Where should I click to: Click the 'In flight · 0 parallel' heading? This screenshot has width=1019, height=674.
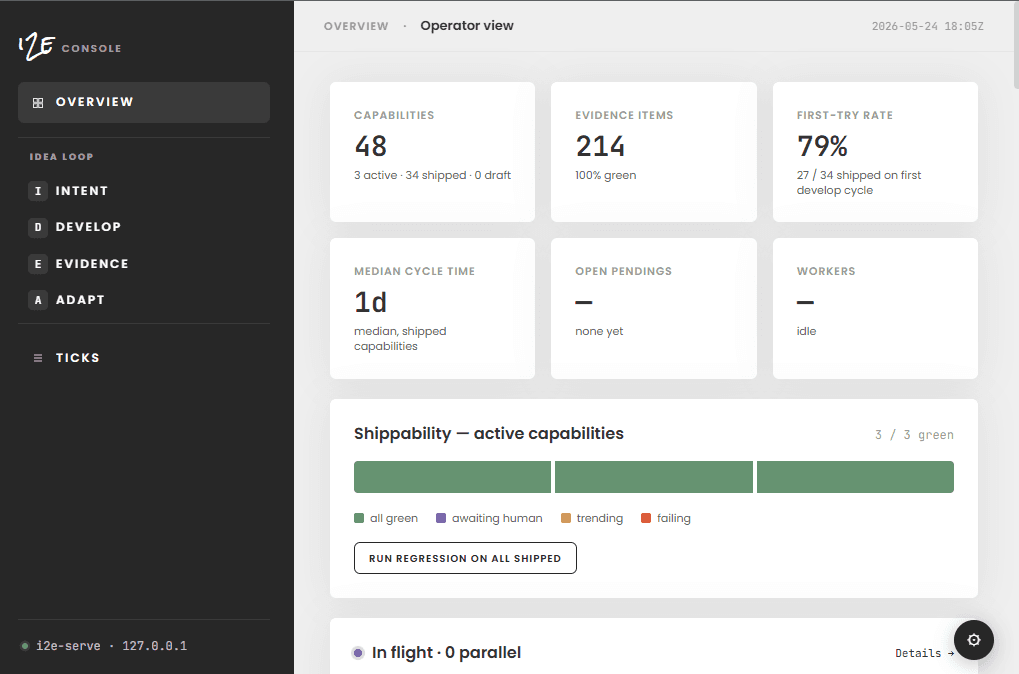tap(446, 653)
